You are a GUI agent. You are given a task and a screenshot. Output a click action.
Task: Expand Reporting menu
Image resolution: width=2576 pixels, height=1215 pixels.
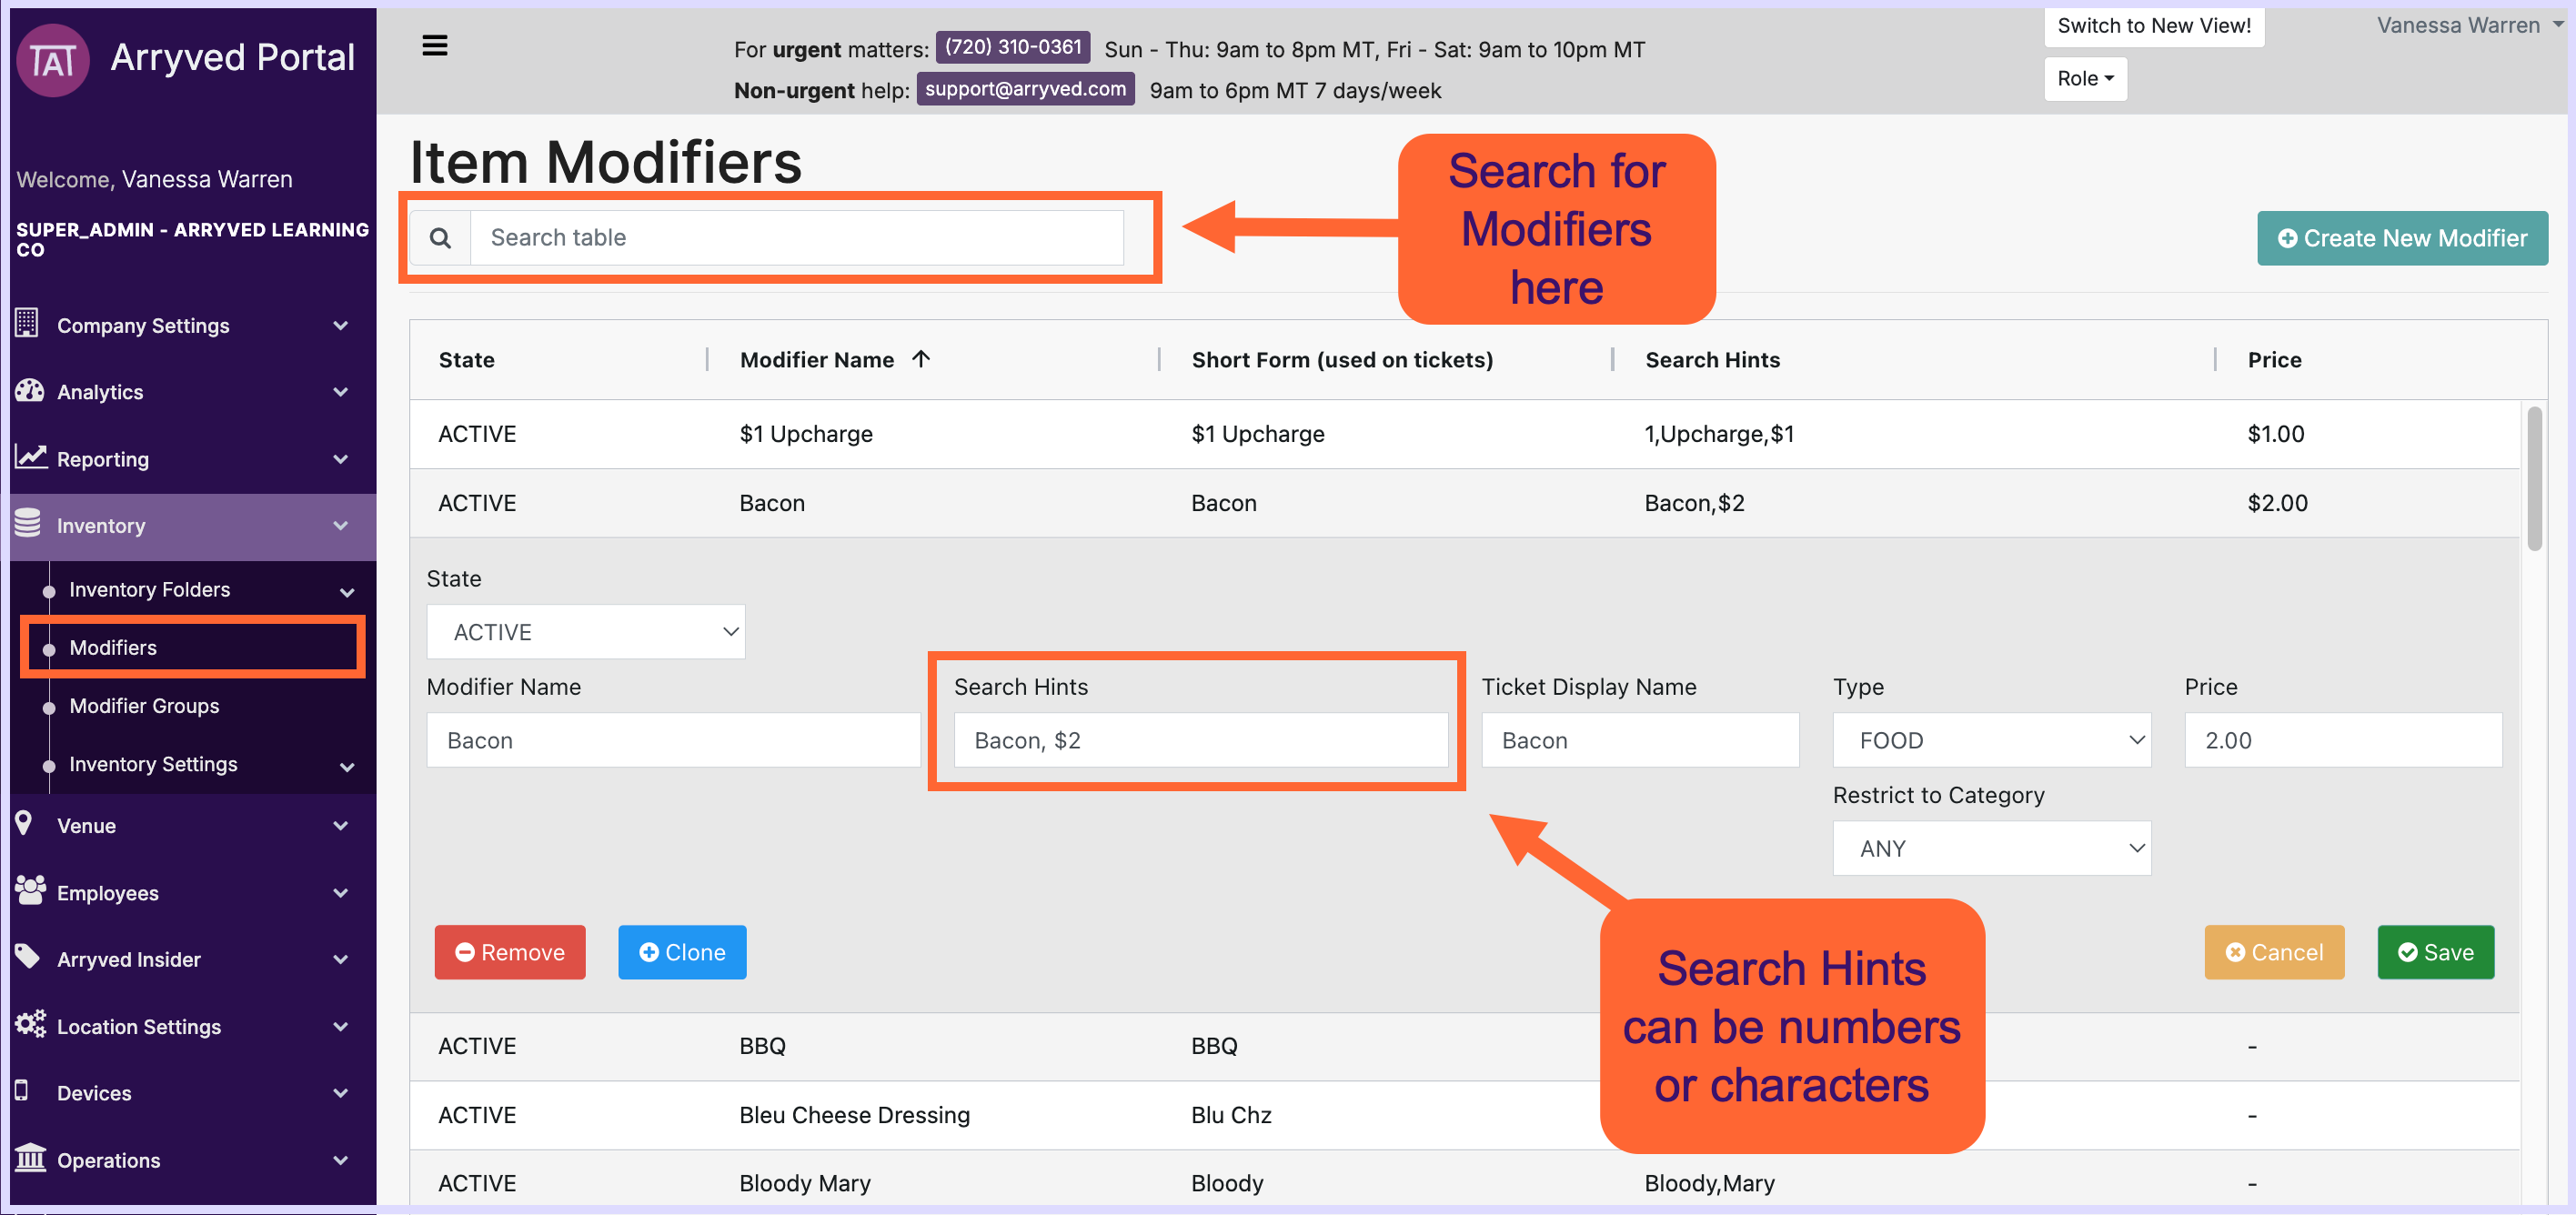[x=340, y=459]
